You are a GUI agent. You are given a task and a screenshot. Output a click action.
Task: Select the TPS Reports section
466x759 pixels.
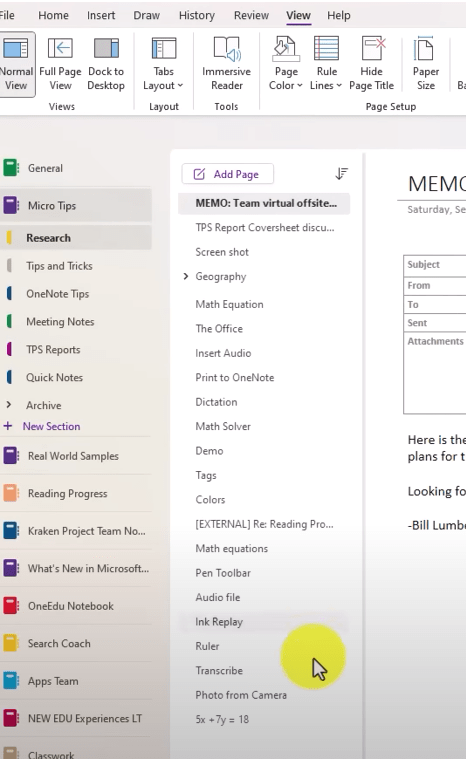pos(75,349)
